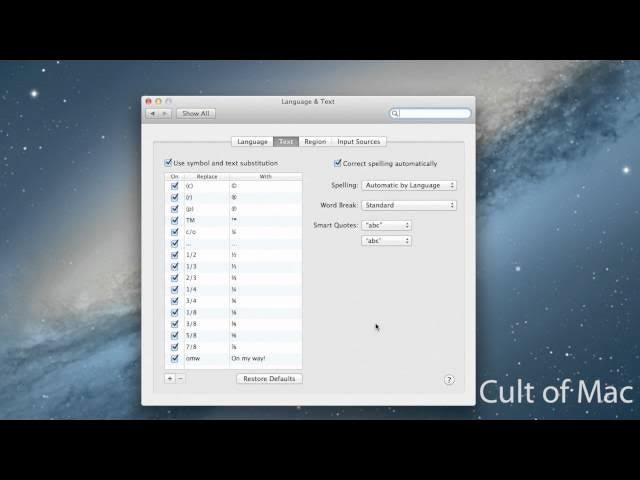Uncheck the 1/2 fraction substitution
The width and height of the screenshot is (640, 480).
[x=175, y=255]
